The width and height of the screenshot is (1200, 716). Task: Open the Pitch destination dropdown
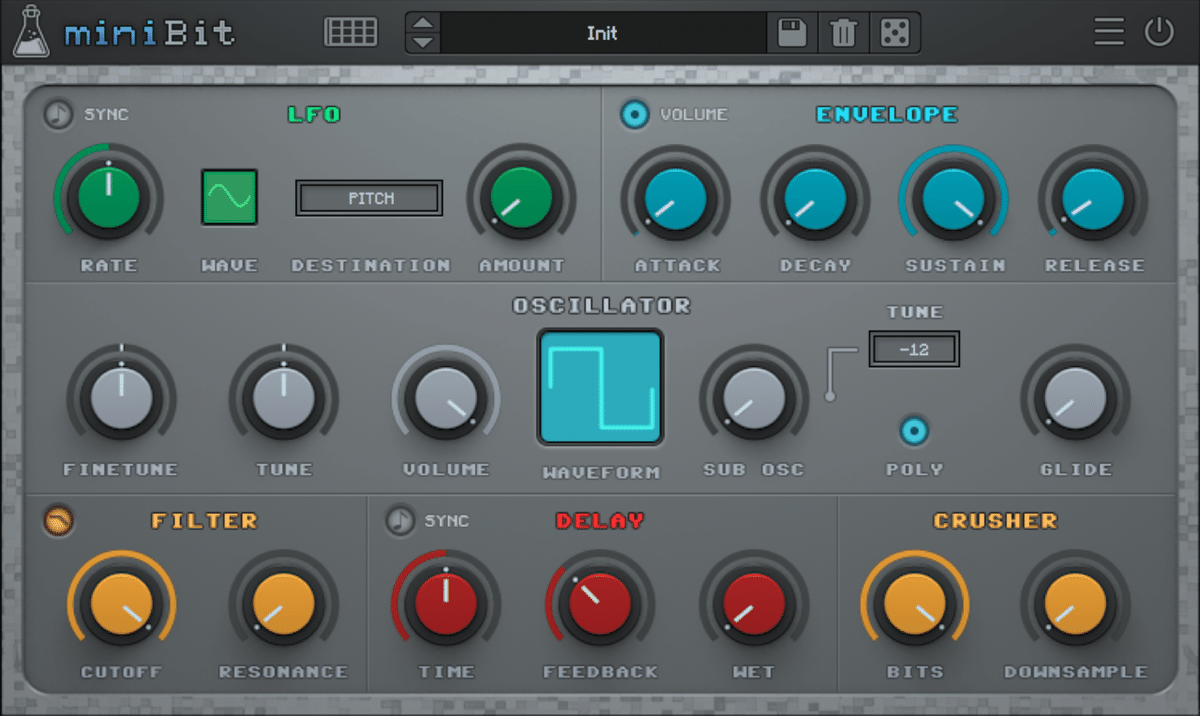[369, 198]
